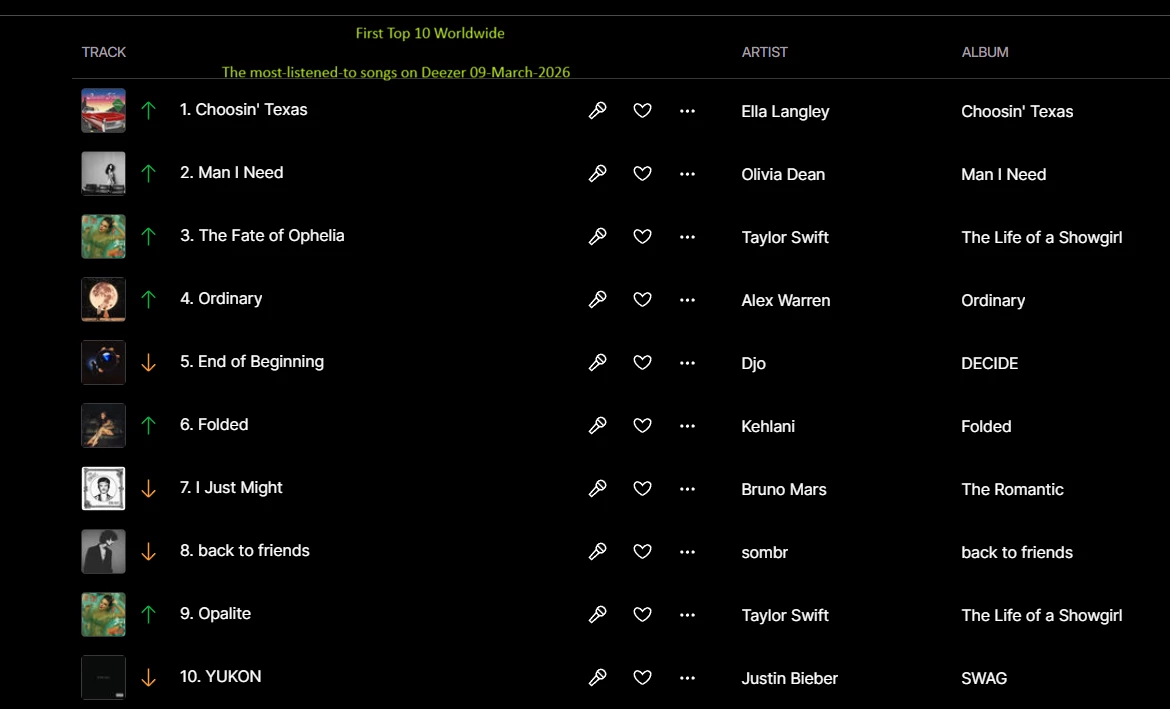Sort by the TRACK column header
Screen dimensions: 1170x709
(104, 52)
